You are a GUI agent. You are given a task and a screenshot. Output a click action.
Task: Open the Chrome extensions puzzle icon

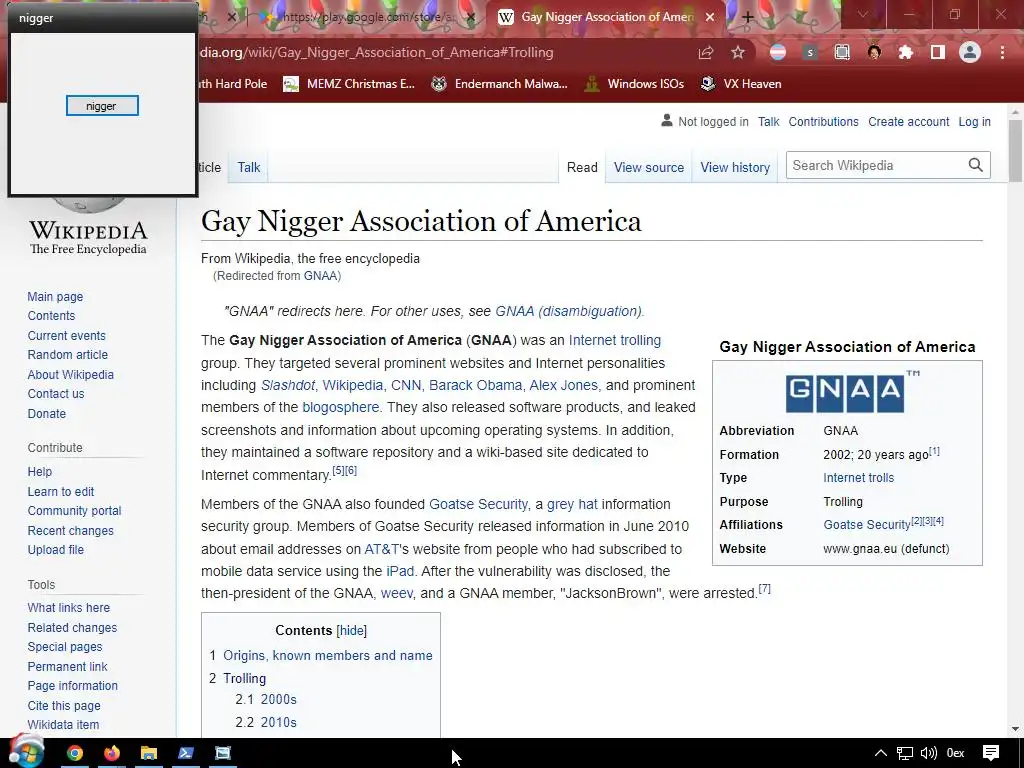(x=906, y=52)
